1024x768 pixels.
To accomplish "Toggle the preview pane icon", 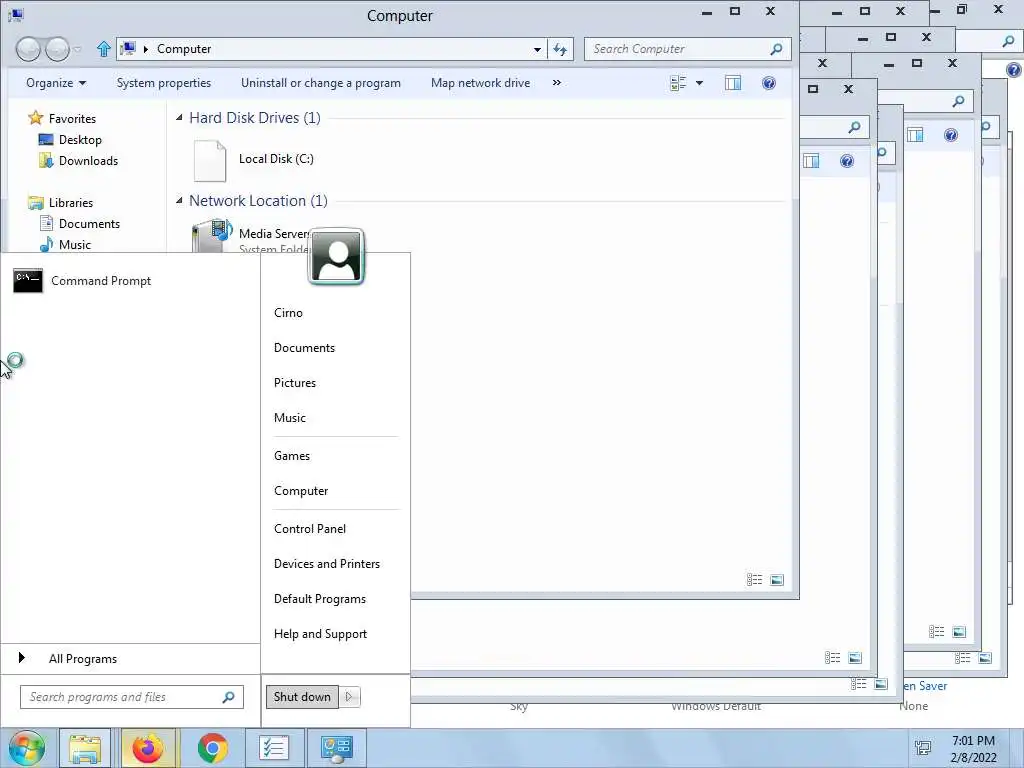I will click(733, 83).
